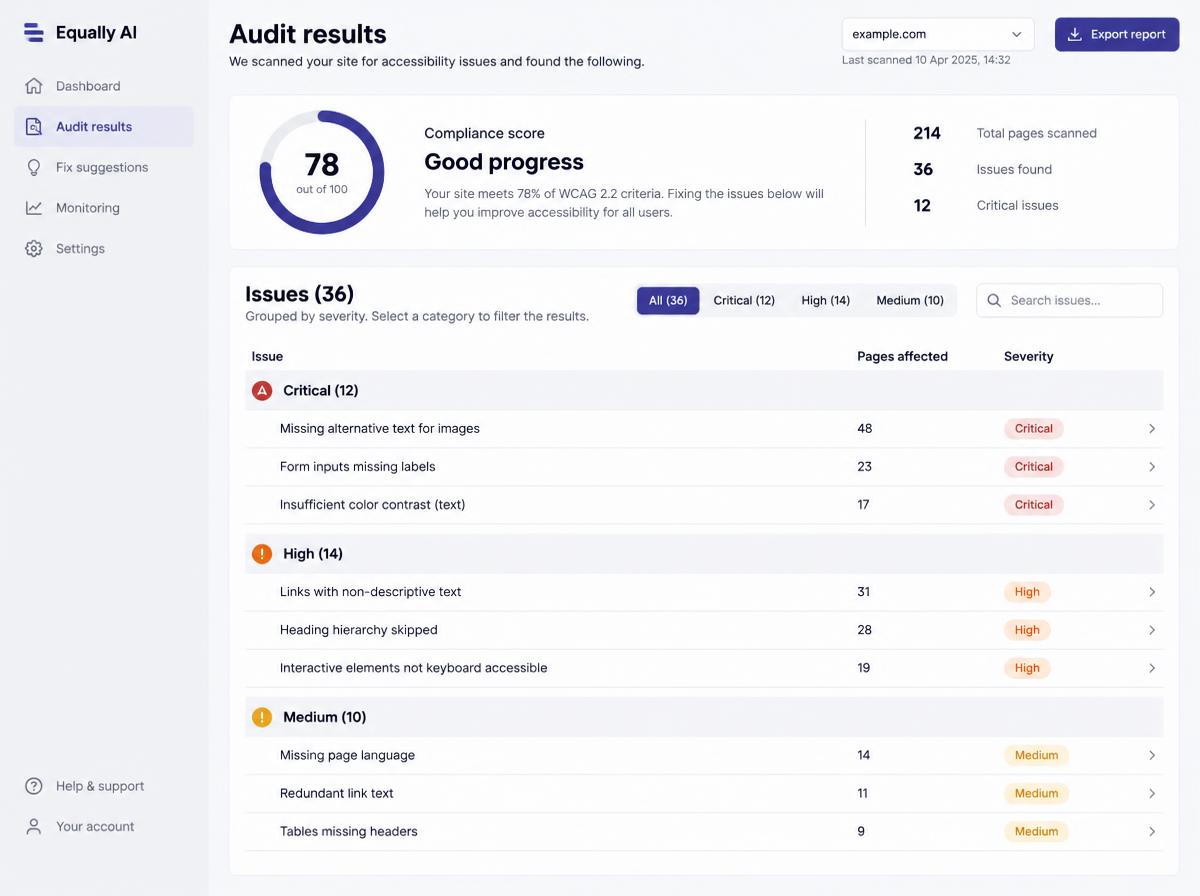Expand the Missing alternative text row chevron
Image resolution: width=1200 pixels, height=896 pixels.
click(1152, 429)
